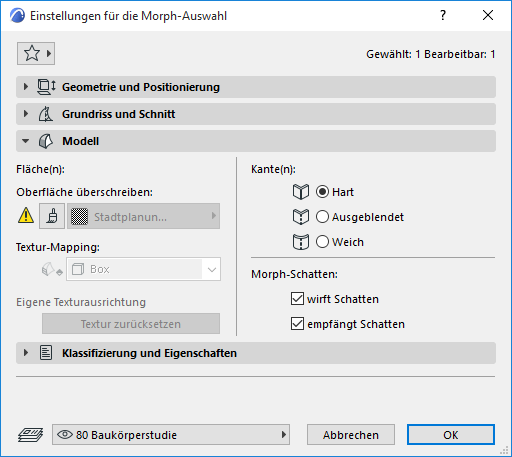Click the Grundriss und Schnitt panel icon
Screen dimensions: 512x457
(x=46, y=114)
